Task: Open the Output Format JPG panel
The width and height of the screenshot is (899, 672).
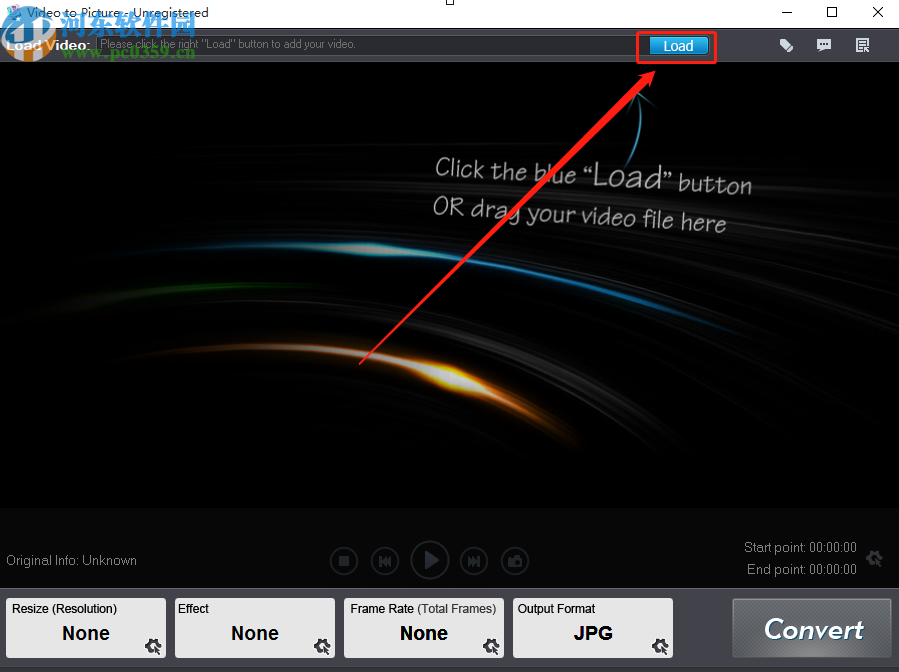Action: coord(593,628)
